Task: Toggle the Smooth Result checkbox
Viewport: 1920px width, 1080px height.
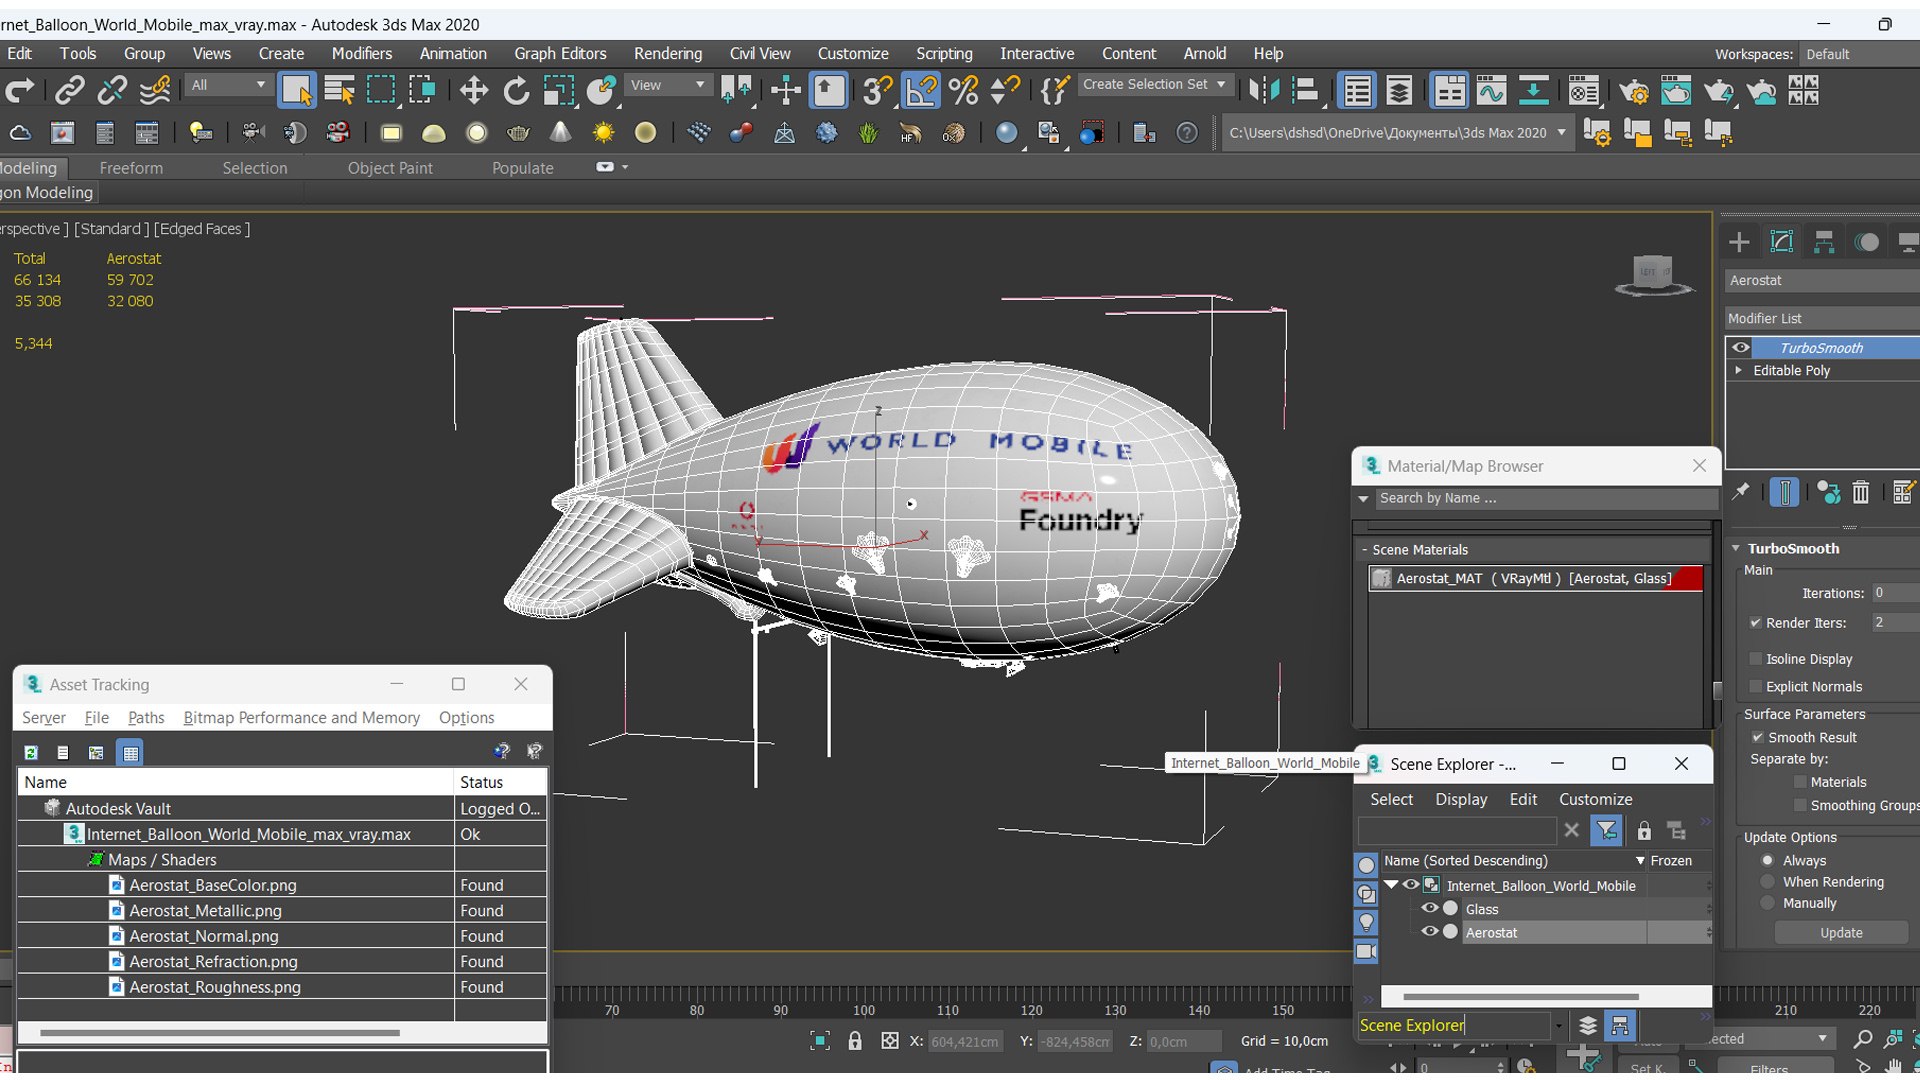Action: tap(1757, 737)
